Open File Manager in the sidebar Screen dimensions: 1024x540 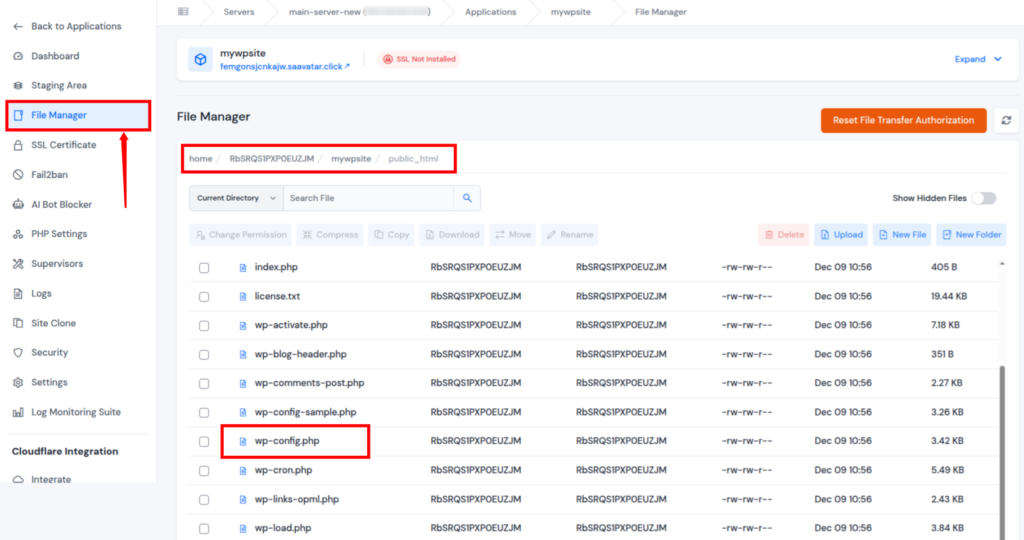78,115
